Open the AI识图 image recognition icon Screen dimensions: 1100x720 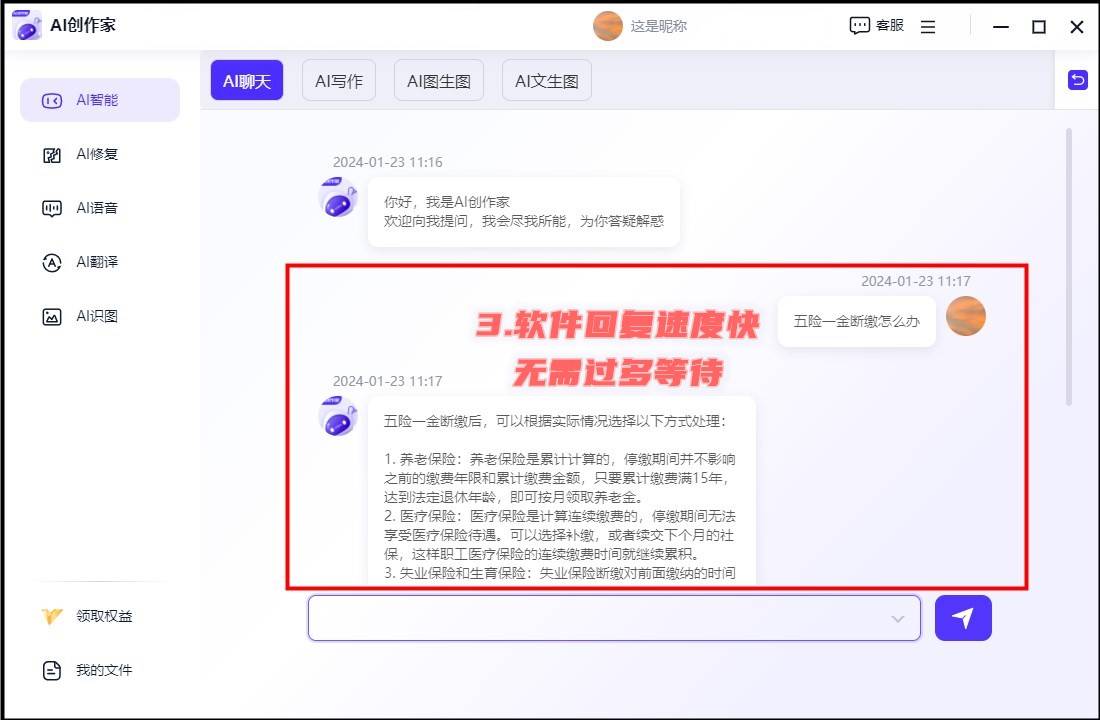(x=52, y=317)
